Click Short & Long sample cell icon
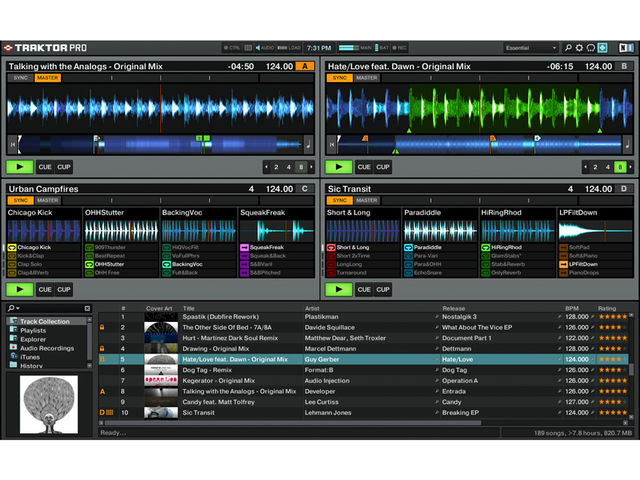The width and height of the screenshot is (640, 480). coord(331,247)
